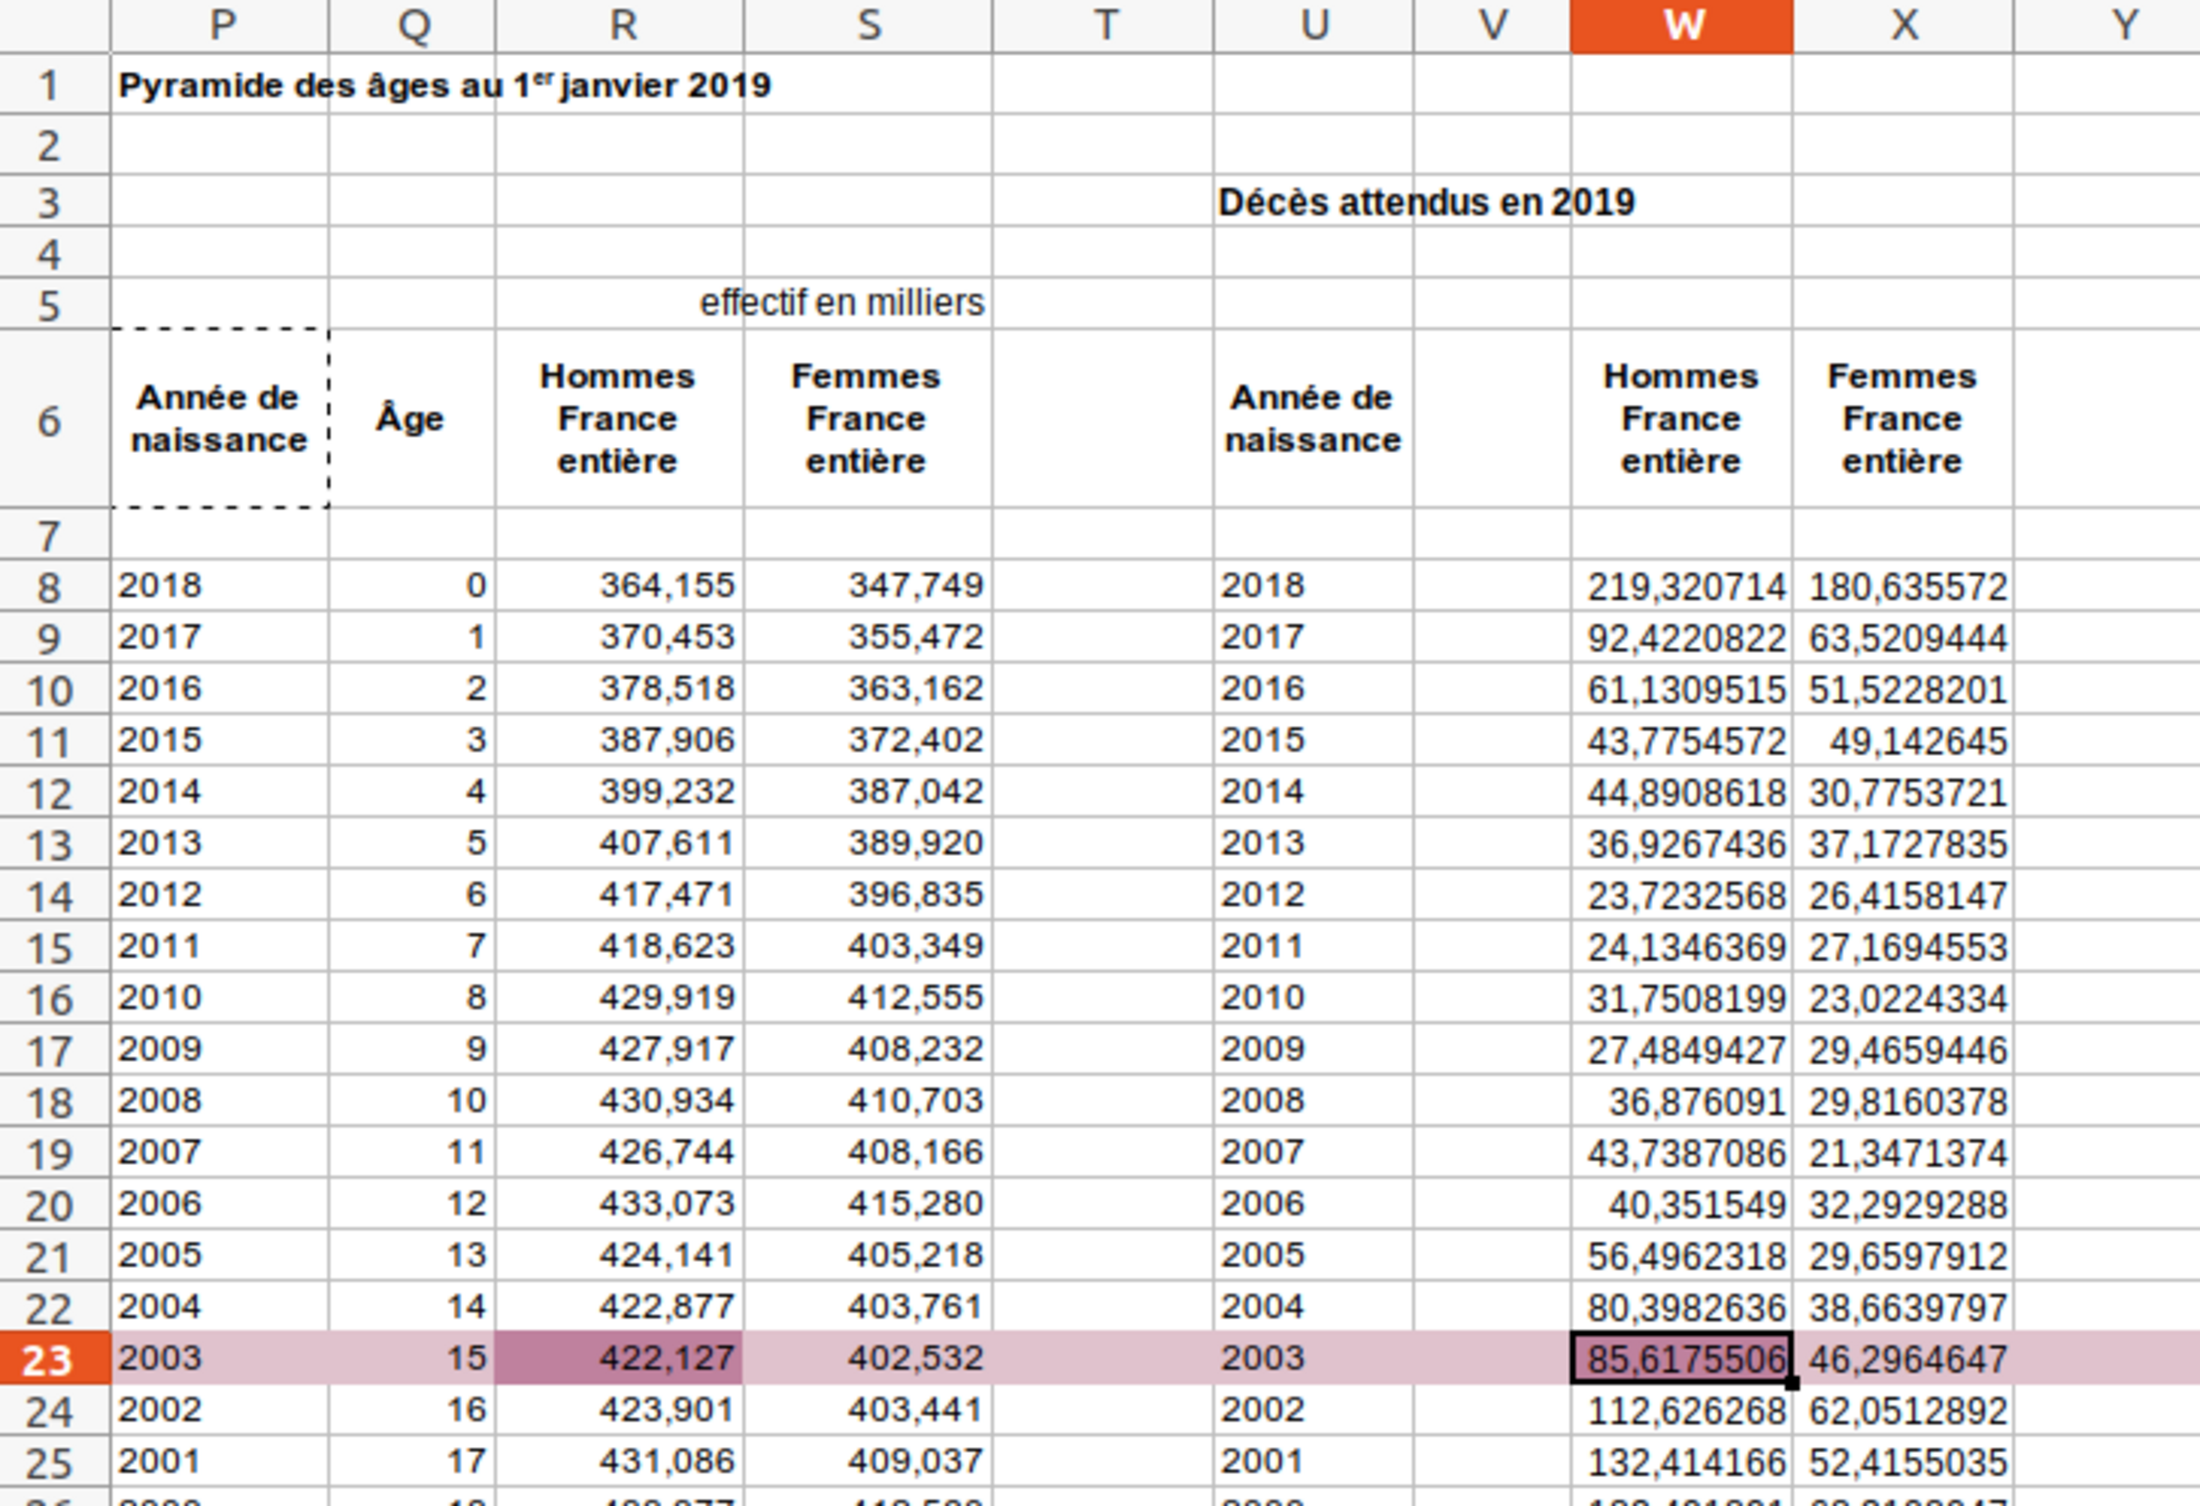Click column header U

tap(1313, 25)
